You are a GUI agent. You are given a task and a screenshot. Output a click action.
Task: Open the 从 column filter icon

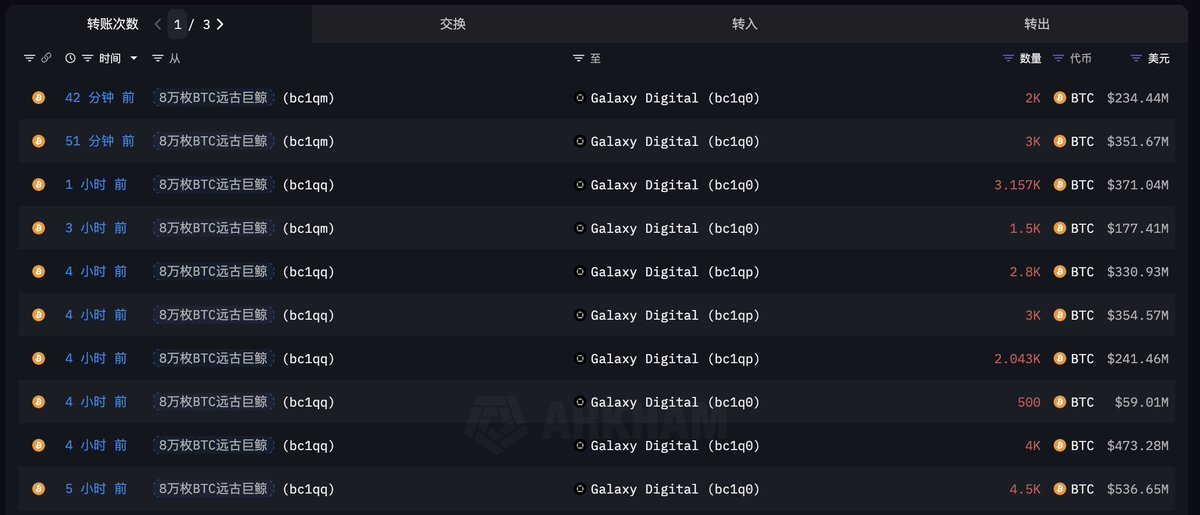pos(158,59)
